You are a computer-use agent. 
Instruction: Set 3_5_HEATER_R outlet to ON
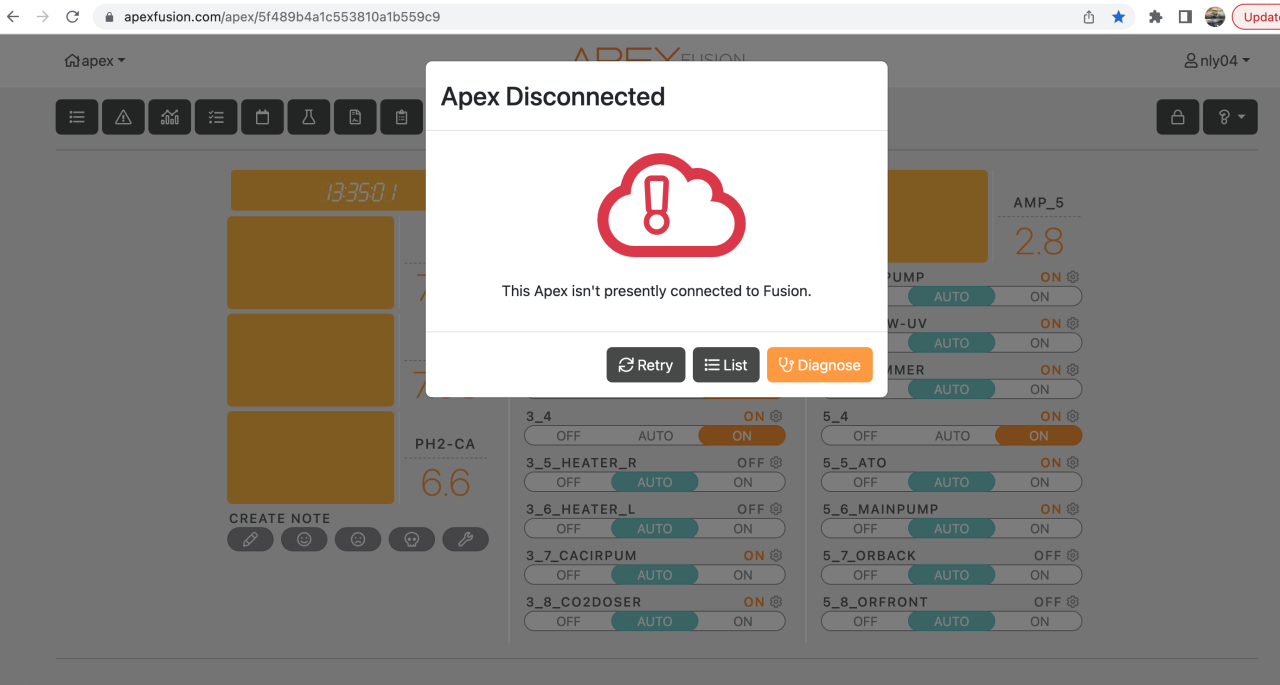pos(742,482)
